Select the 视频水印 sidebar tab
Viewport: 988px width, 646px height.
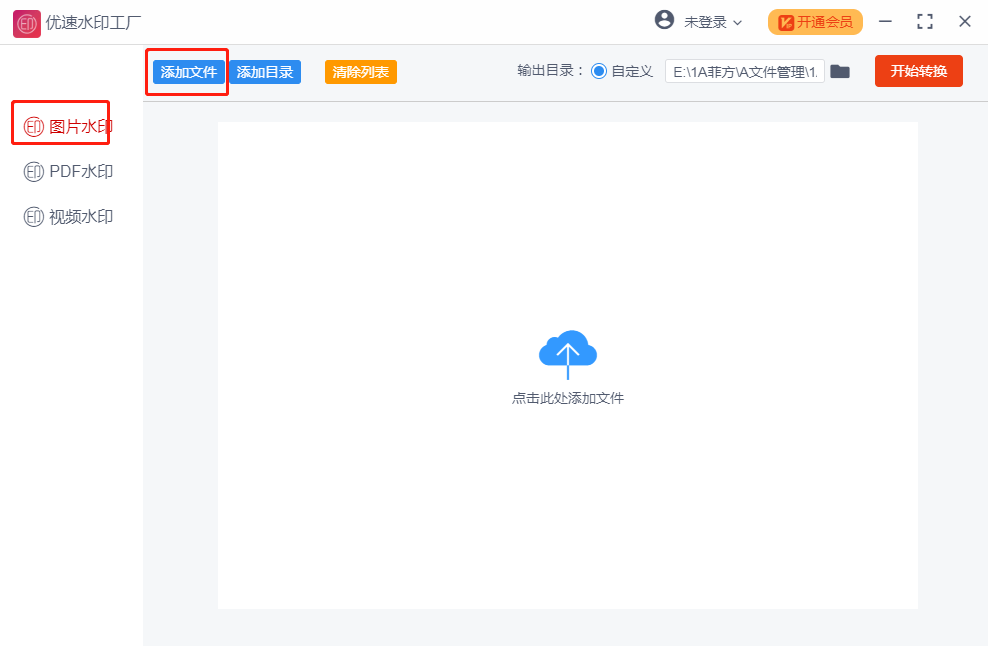(x=68, y=217)
